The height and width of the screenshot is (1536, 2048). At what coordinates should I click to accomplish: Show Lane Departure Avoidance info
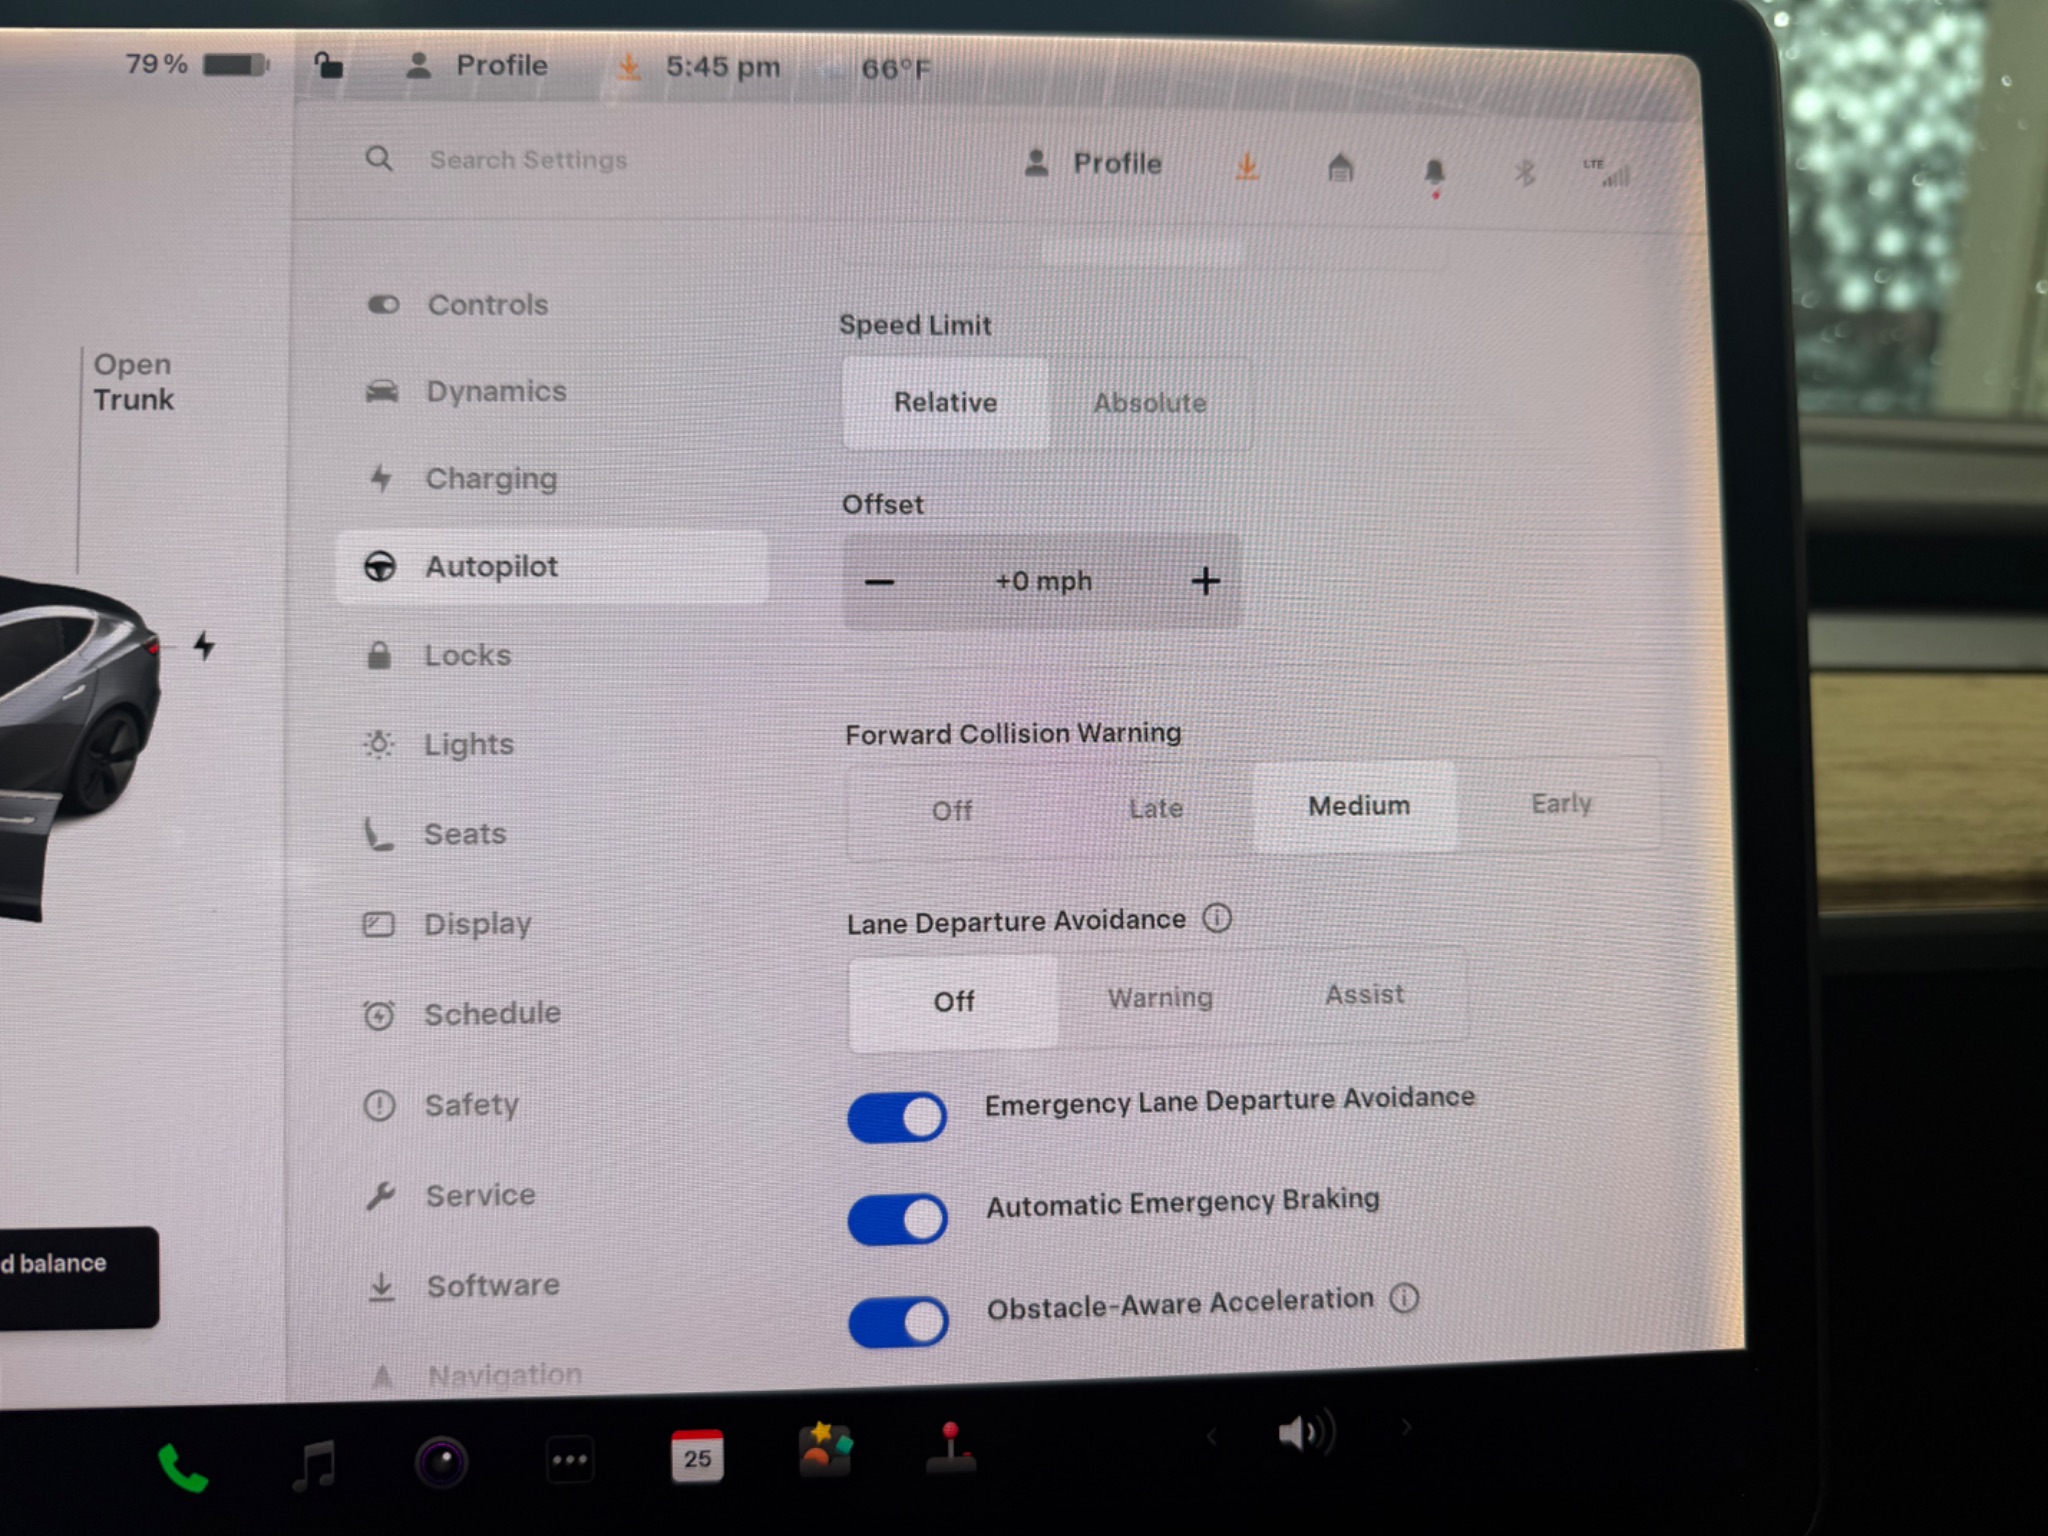1217,918
